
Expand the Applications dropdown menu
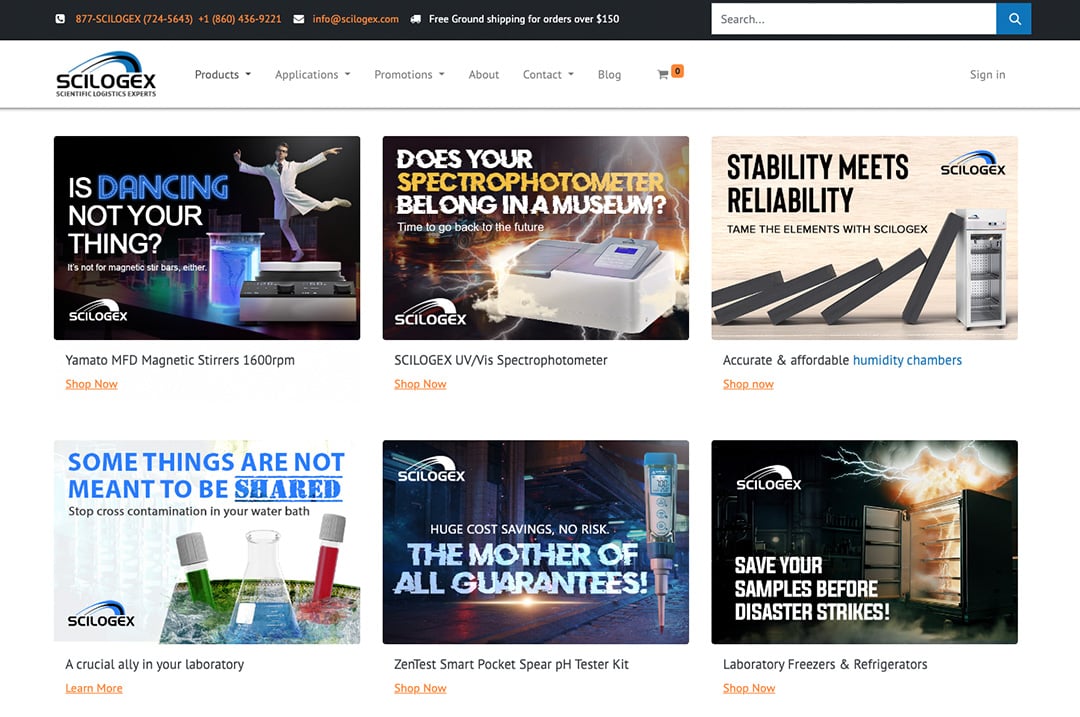click(313, 74)
